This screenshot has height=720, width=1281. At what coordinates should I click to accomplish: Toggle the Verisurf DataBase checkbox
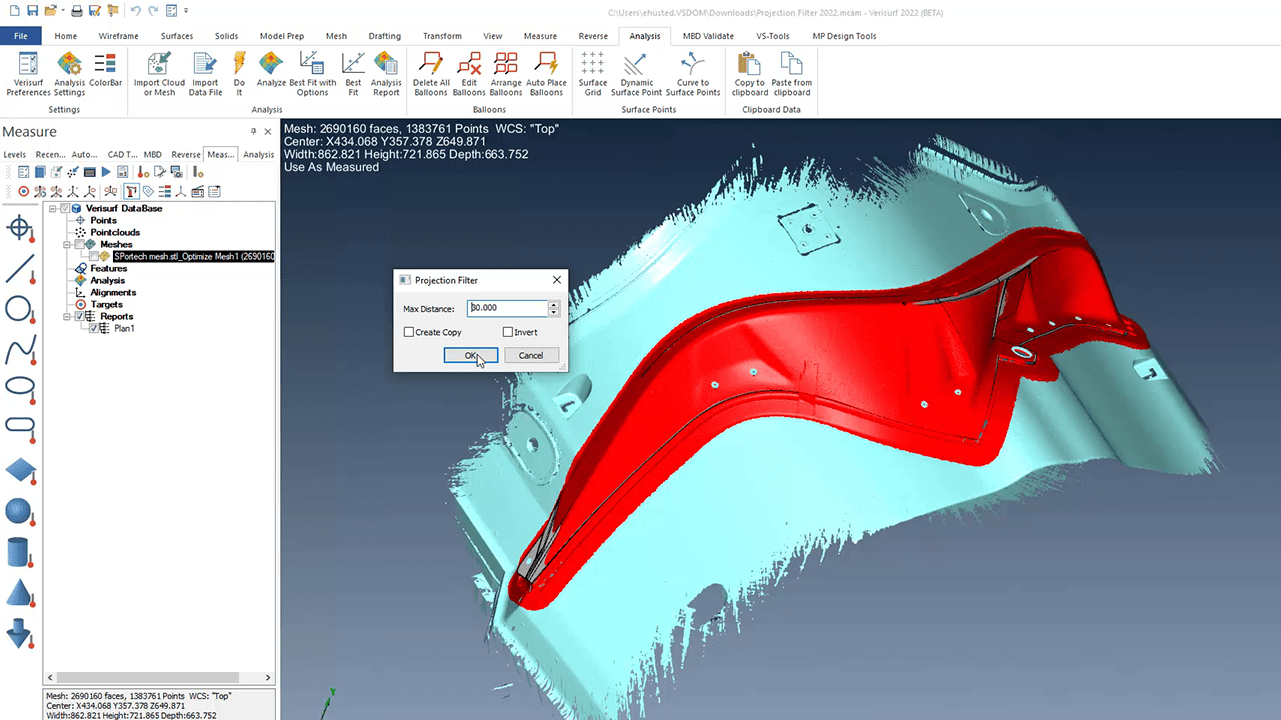coord(66,208)
